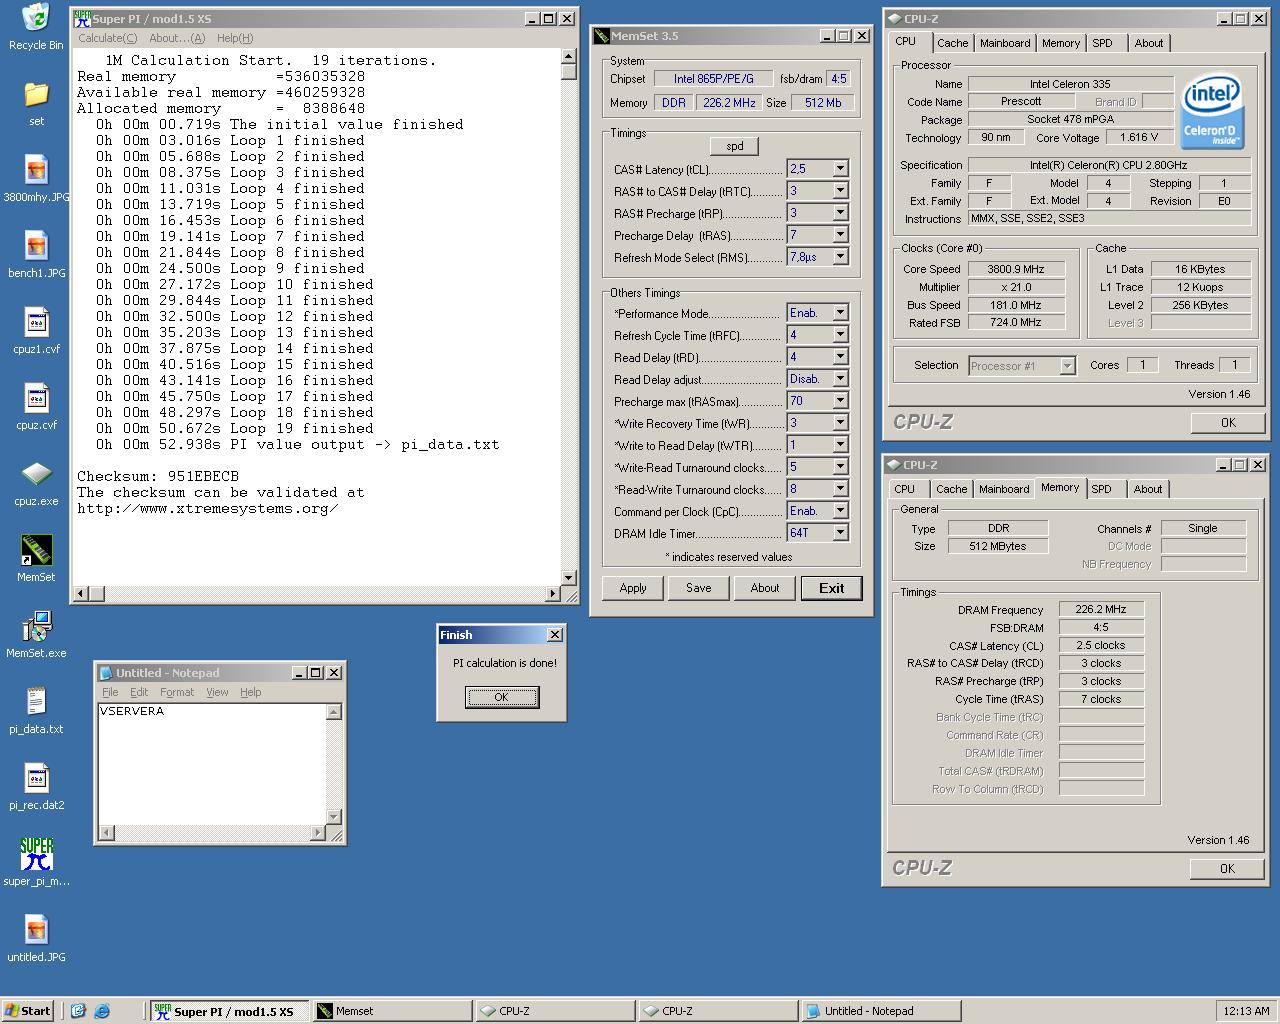Click Apply in MemSet
The image size is (1280, 1024).
tap(633, 588)
